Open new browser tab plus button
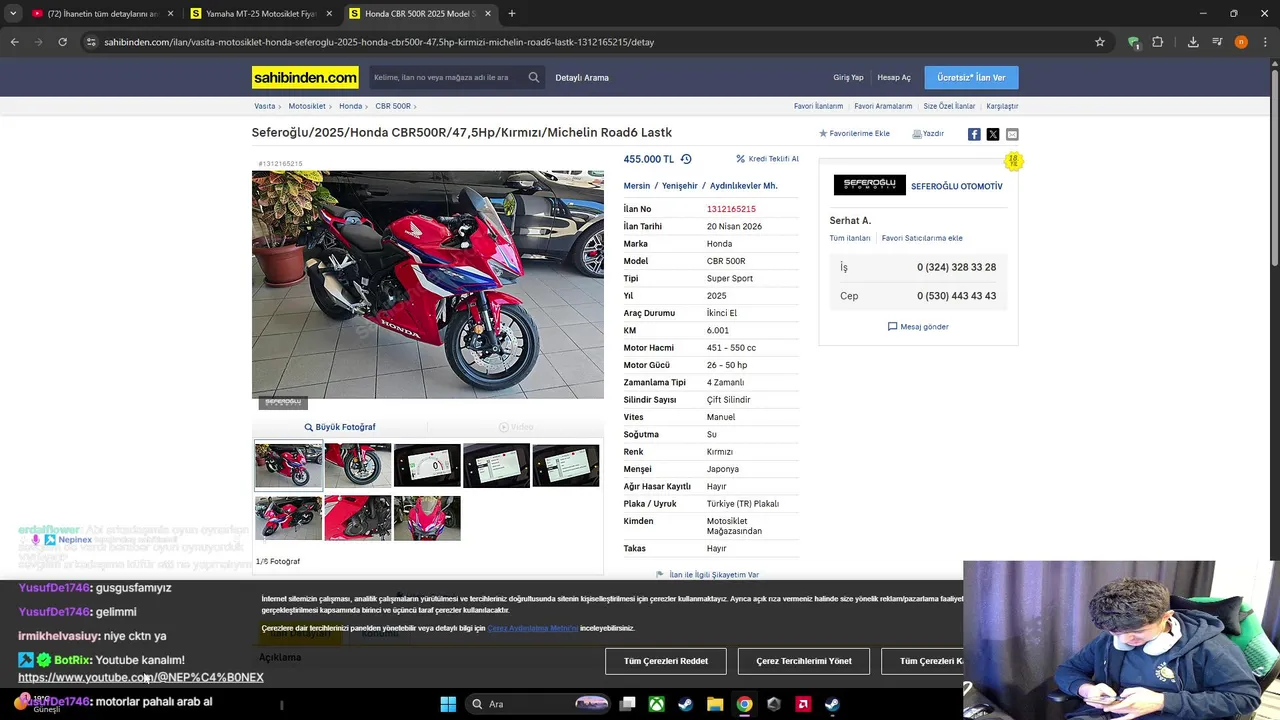Viewport: 1280px width, 720px height. pyautogui.click(x=512, y=14)
